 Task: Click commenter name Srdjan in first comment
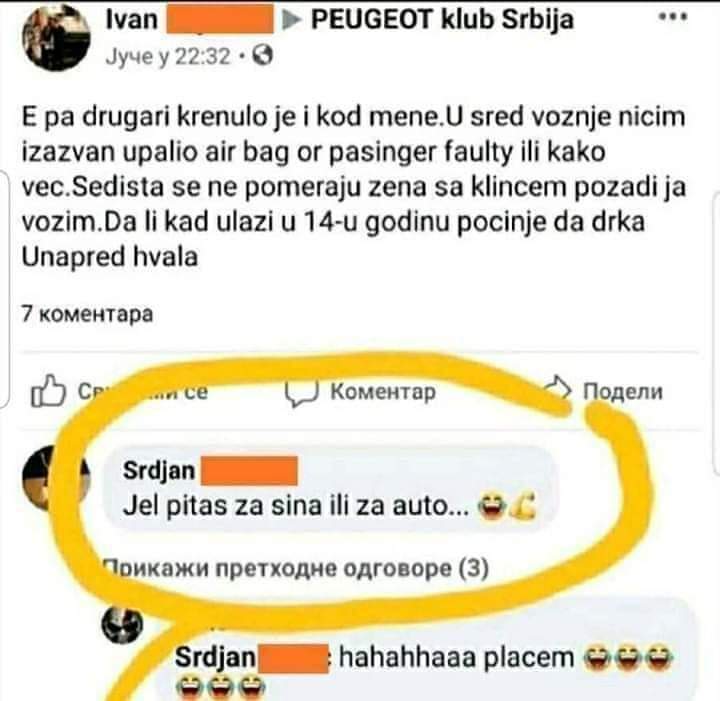pos(159,471)
